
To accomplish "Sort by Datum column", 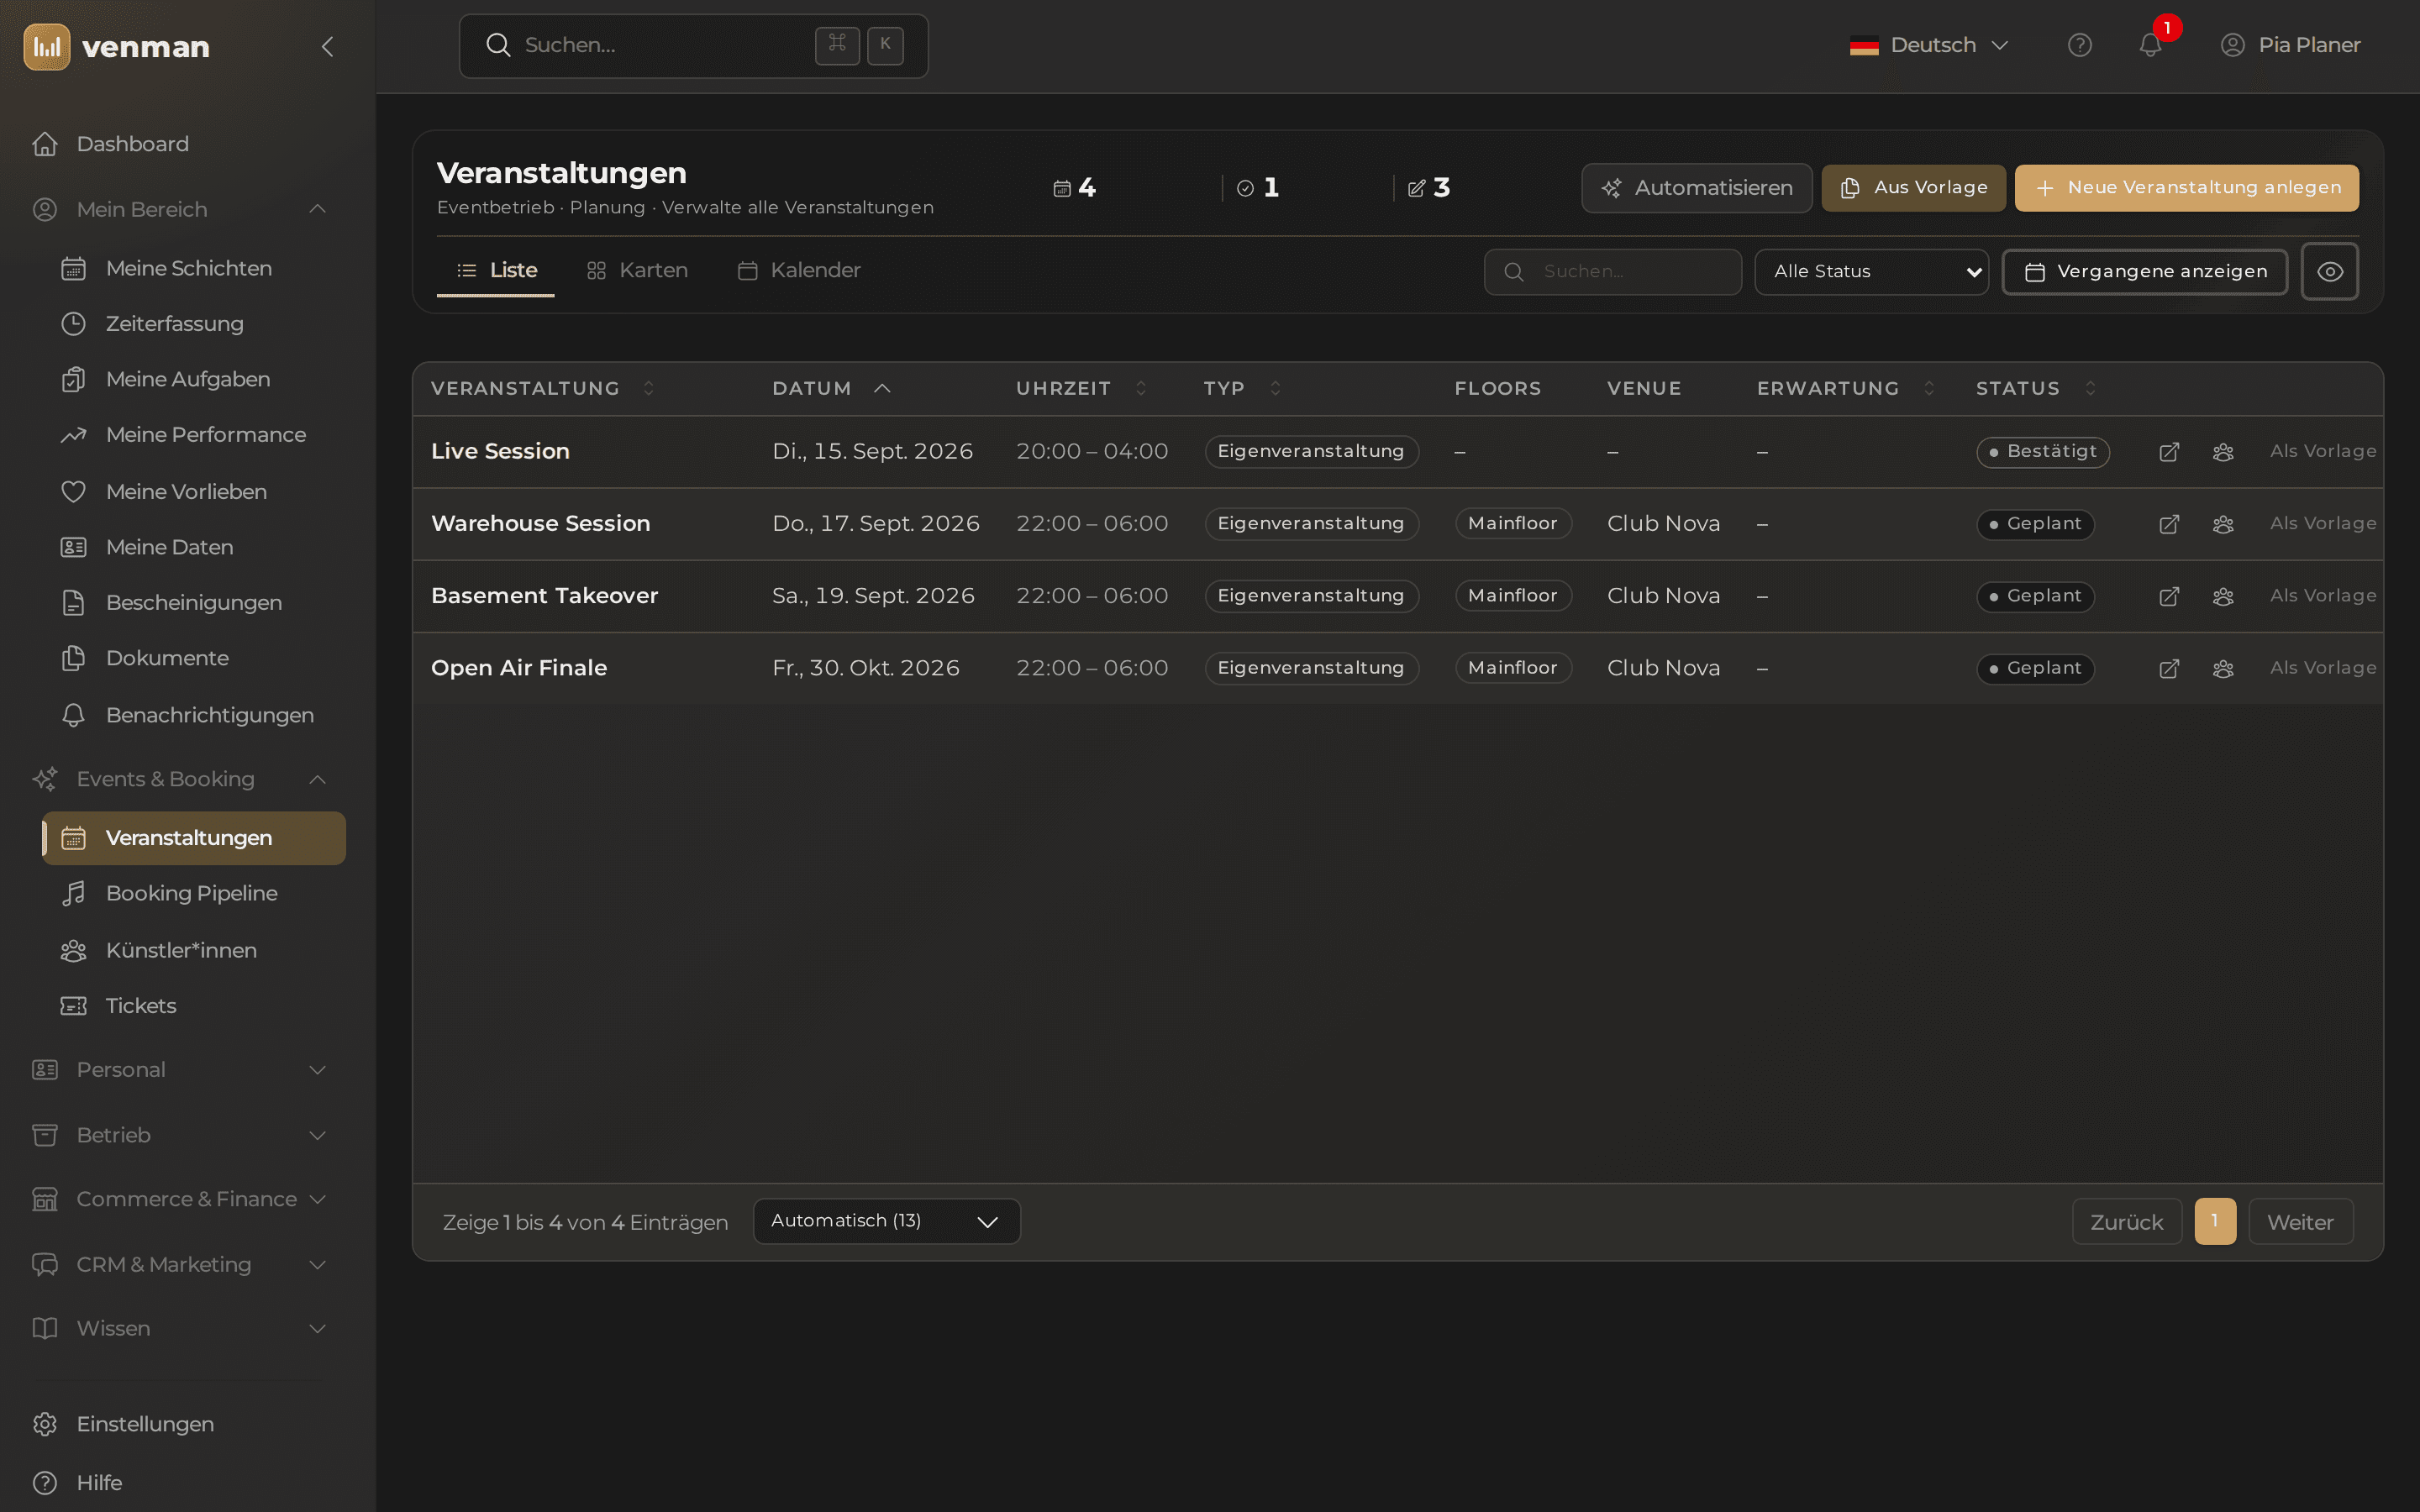I will (830, 388).
